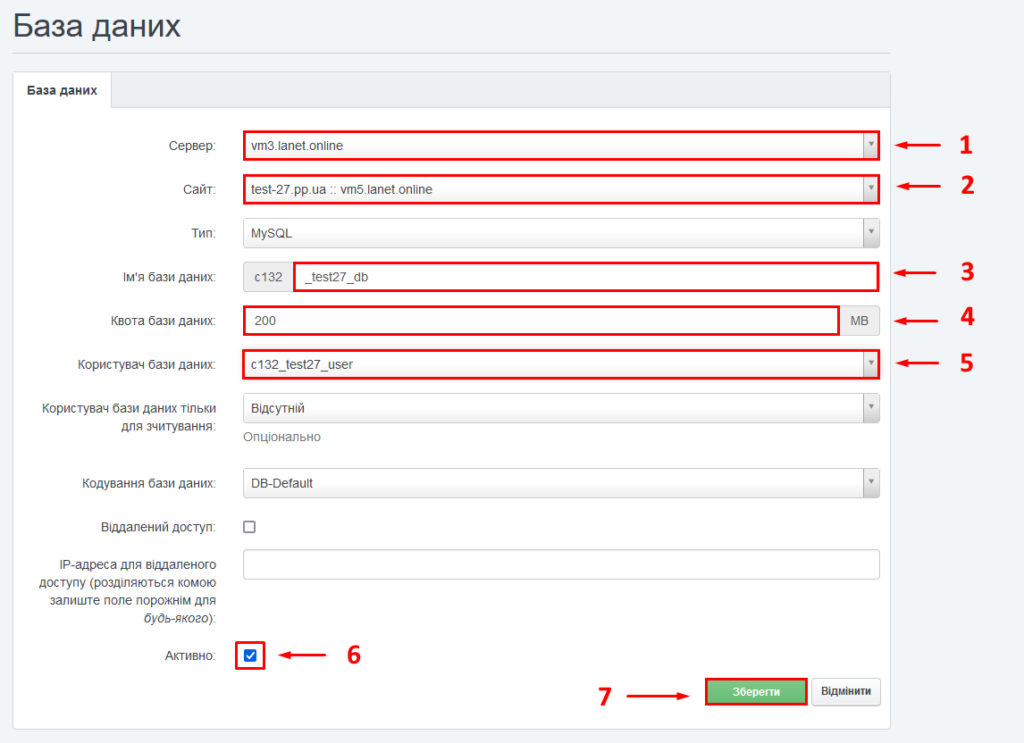Screen dimensions: 1024x743
Task: Uncheck the Активно checkbox
Action: [x=250, y=656]
